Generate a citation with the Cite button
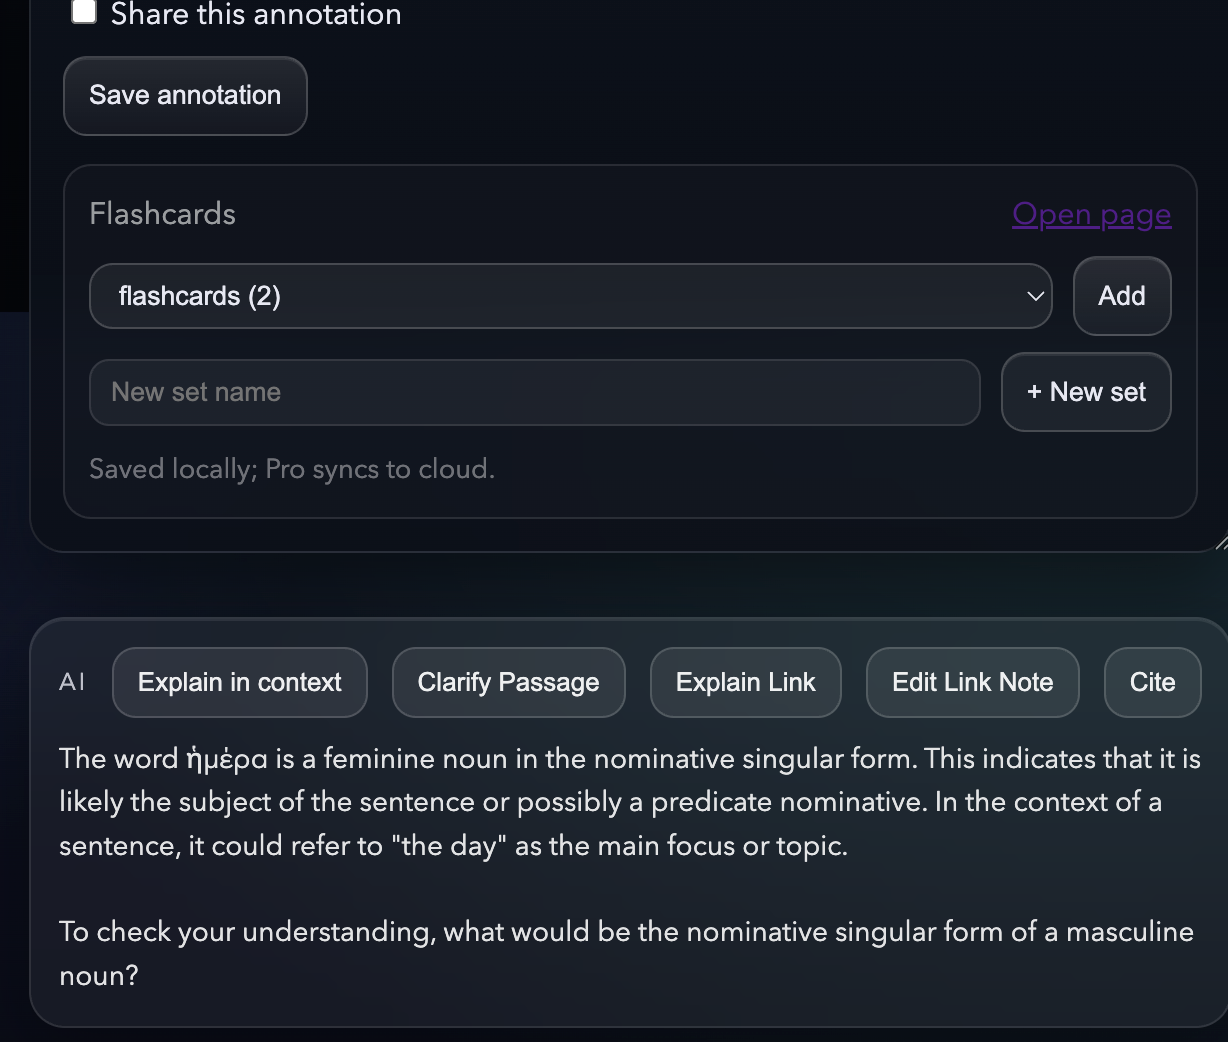 [x=1152, y=682]
